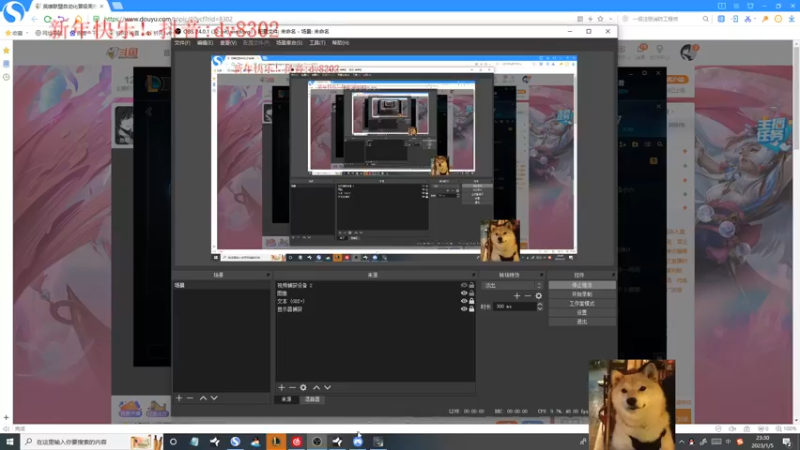Screen dimensions: 800x450
Task: Select the Video Capture Device 2 source row
Action: [x=376, y=285]
